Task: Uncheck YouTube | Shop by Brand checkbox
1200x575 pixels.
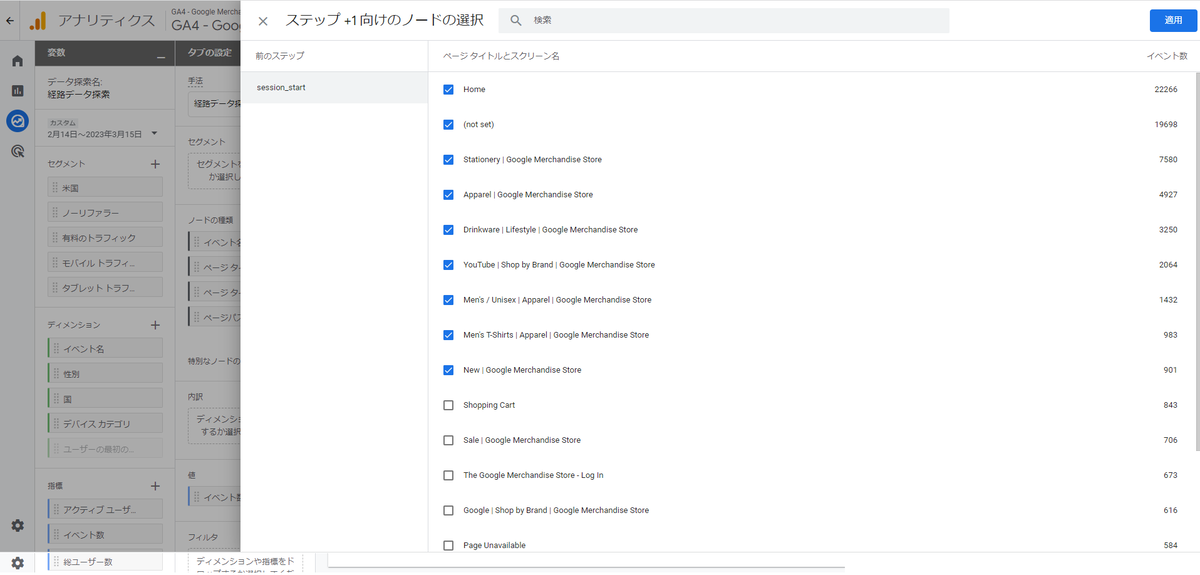Action: tap(448, 265)
